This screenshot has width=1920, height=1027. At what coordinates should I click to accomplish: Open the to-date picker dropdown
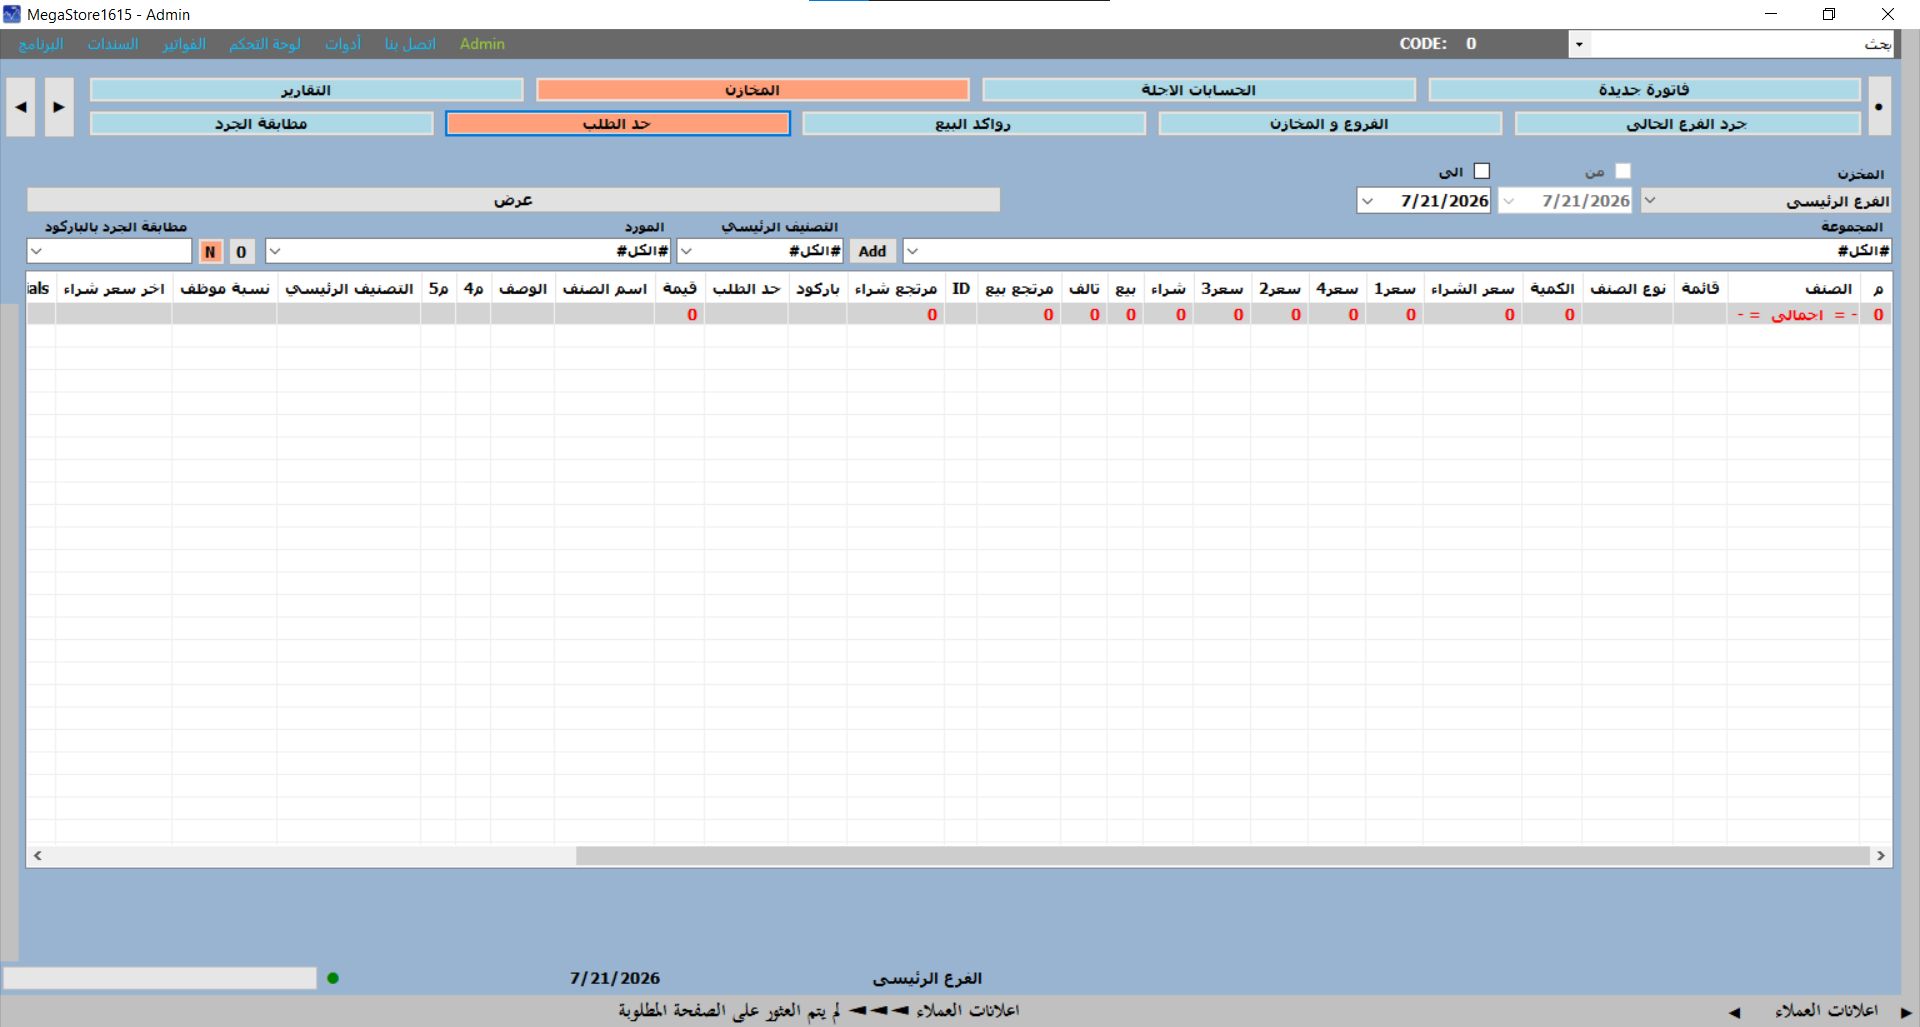coord(1368,200)
